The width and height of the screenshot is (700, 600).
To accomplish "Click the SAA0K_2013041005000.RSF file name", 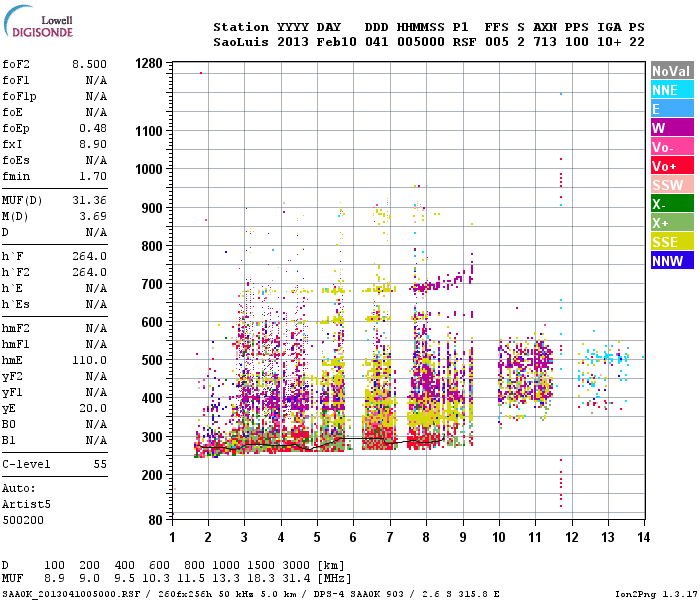I will [71, 594].
